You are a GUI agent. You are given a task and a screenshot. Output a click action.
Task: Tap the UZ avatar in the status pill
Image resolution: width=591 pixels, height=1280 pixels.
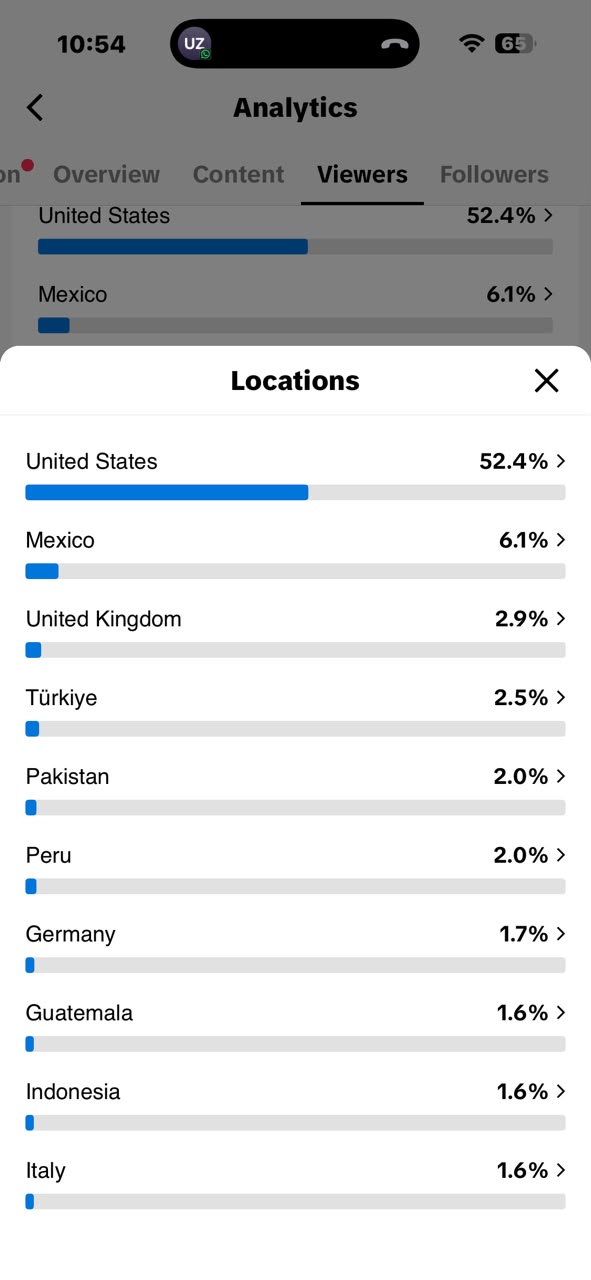(194, 44)
